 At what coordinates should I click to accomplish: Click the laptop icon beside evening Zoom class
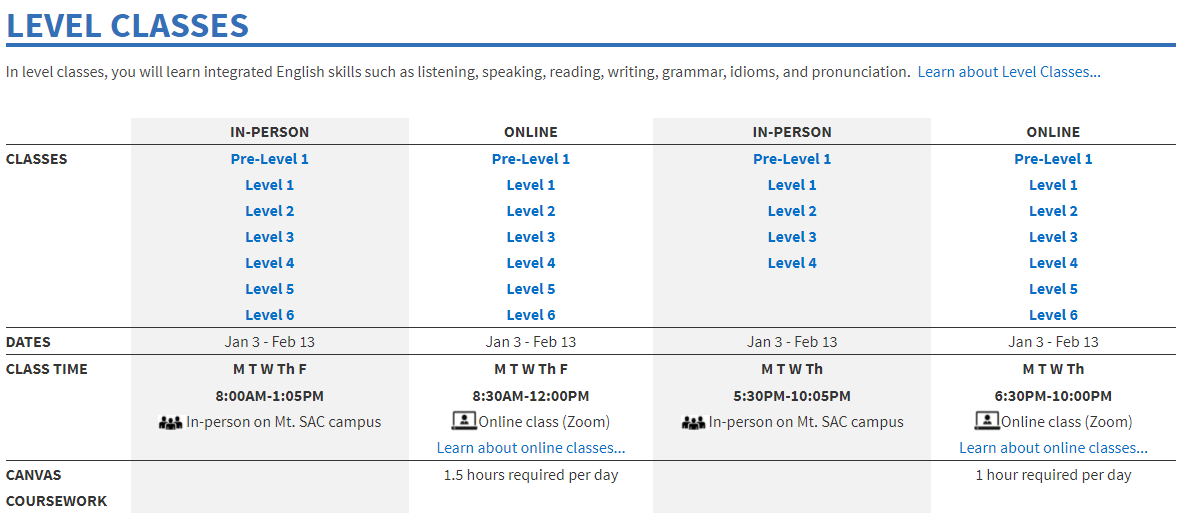point(987,421)
